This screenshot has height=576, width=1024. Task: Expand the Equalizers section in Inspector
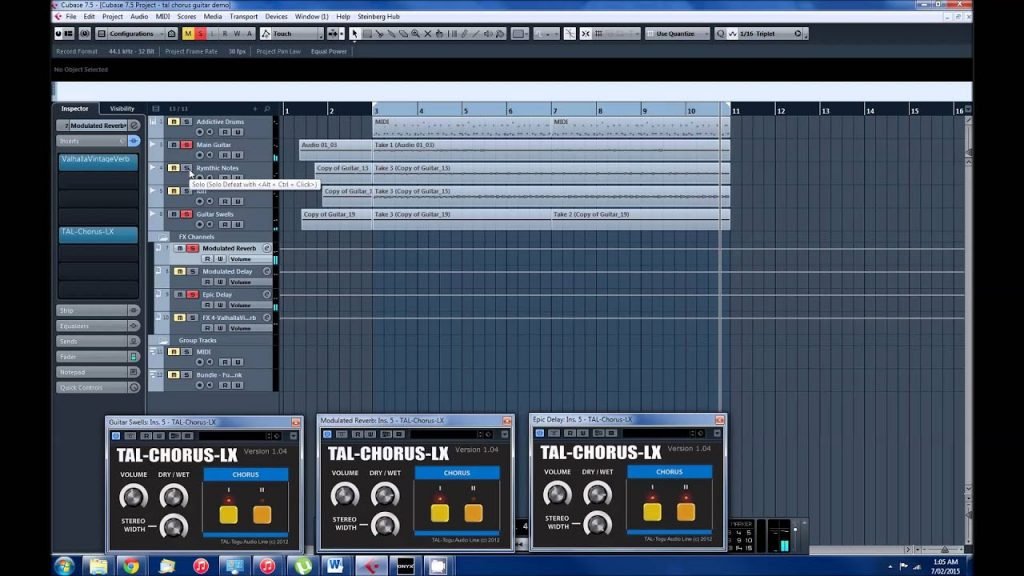coord(98,326)
